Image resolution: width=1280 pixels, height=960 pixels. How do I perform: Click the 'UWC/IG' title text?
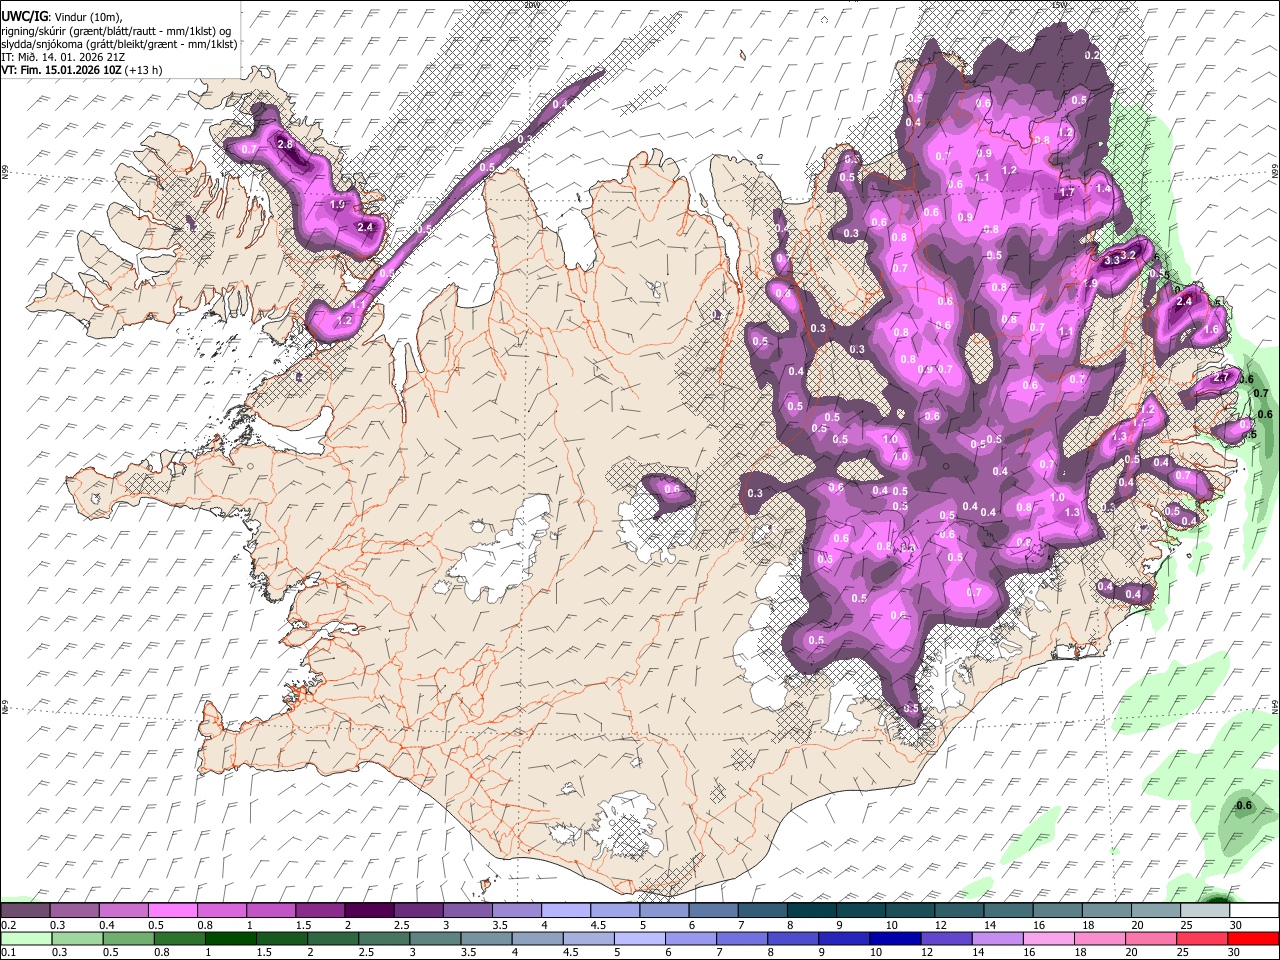tap(23, 17)
